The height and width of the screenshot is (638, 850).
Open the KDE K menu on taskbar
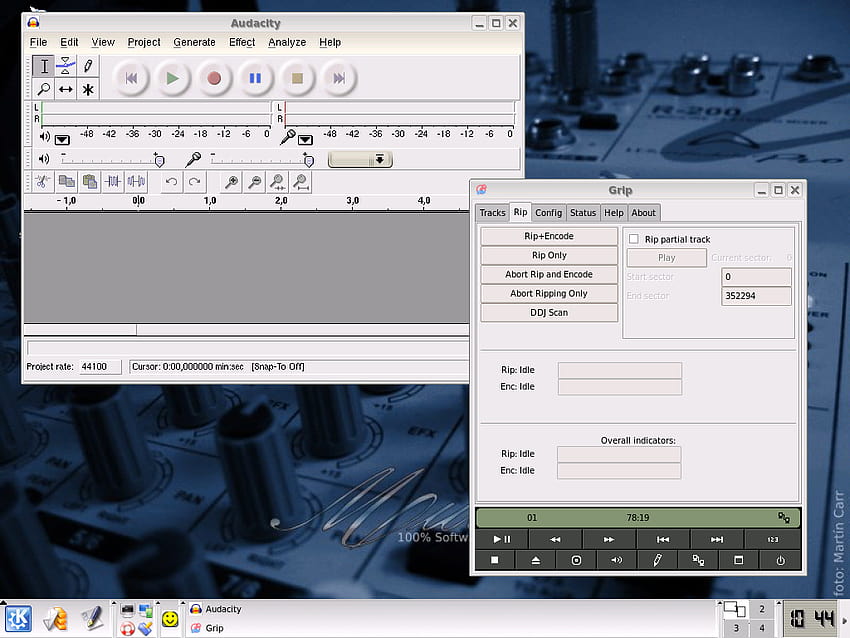[18, 619]
